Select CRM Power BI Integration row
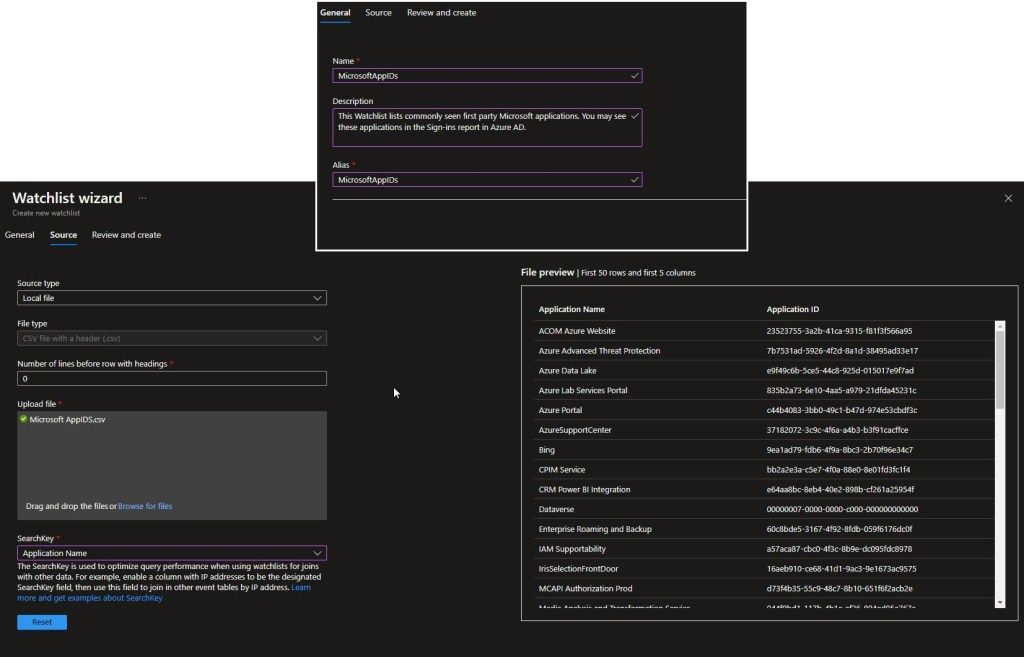 point(763,489)
